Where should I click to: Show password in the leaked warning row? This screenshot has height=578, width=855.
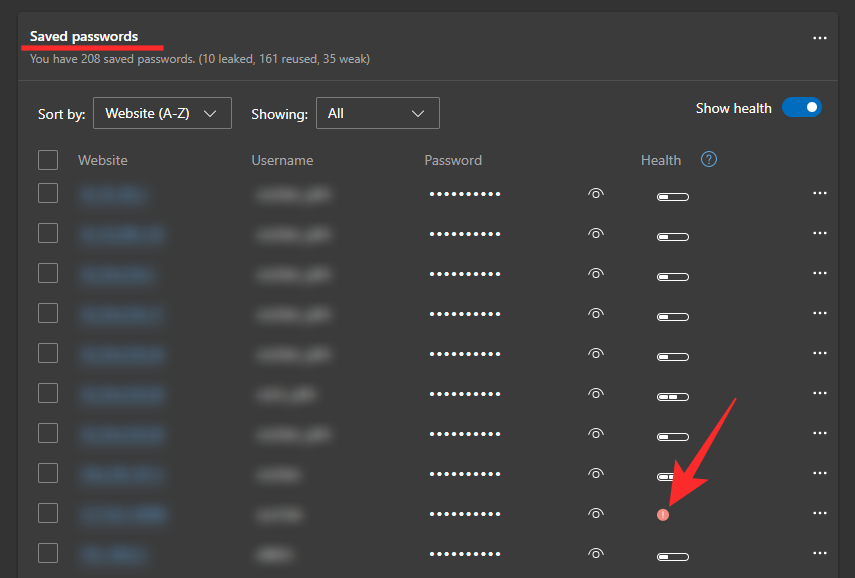[x=596, y=514]
